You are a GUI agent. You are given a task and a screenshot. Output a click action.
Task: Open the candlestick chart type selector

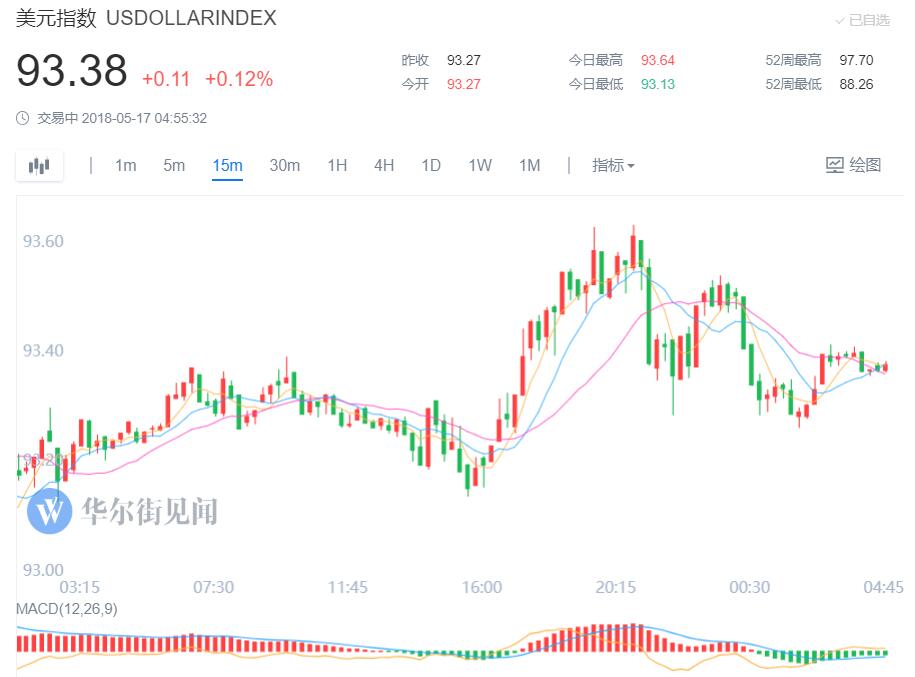pos(39,166)
